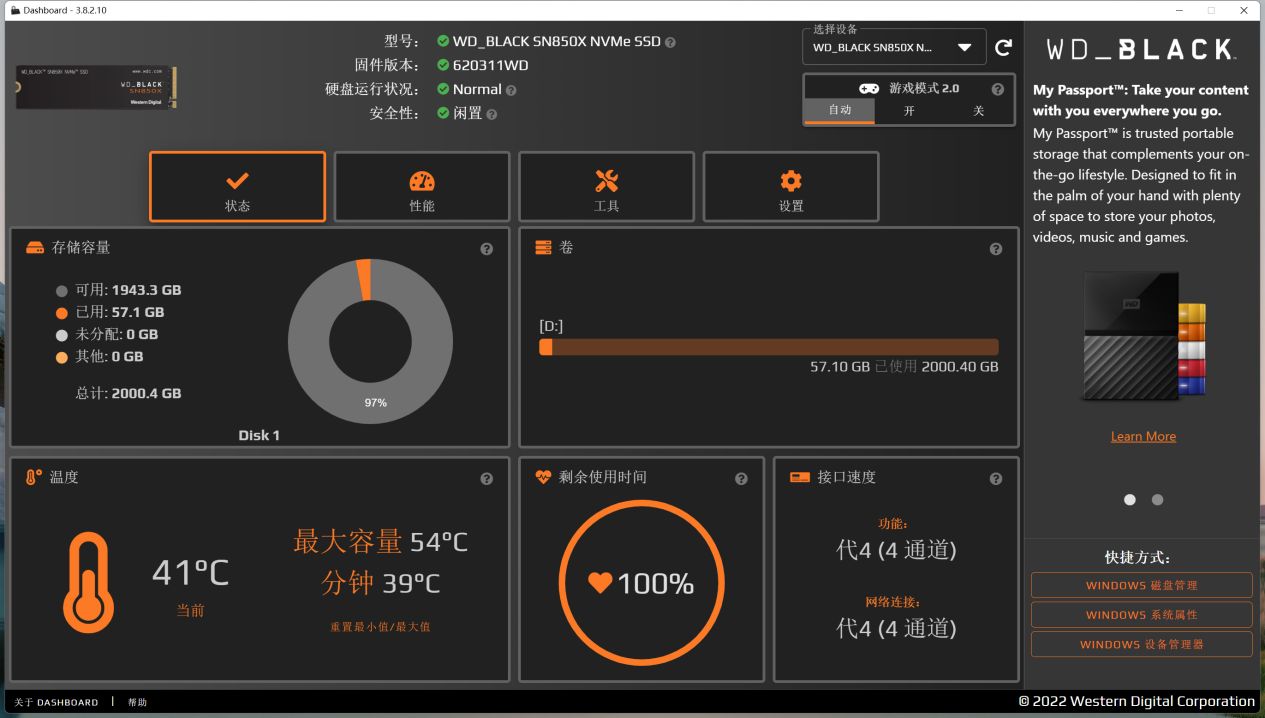Click the 其他 legend dot

click(62, 357)
